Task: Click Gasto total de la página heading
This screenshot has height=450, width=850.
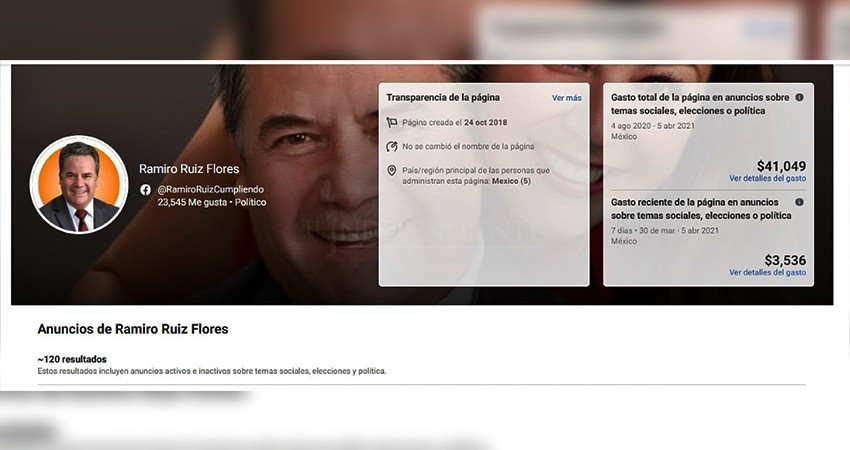Action: [x=700, y=104]
